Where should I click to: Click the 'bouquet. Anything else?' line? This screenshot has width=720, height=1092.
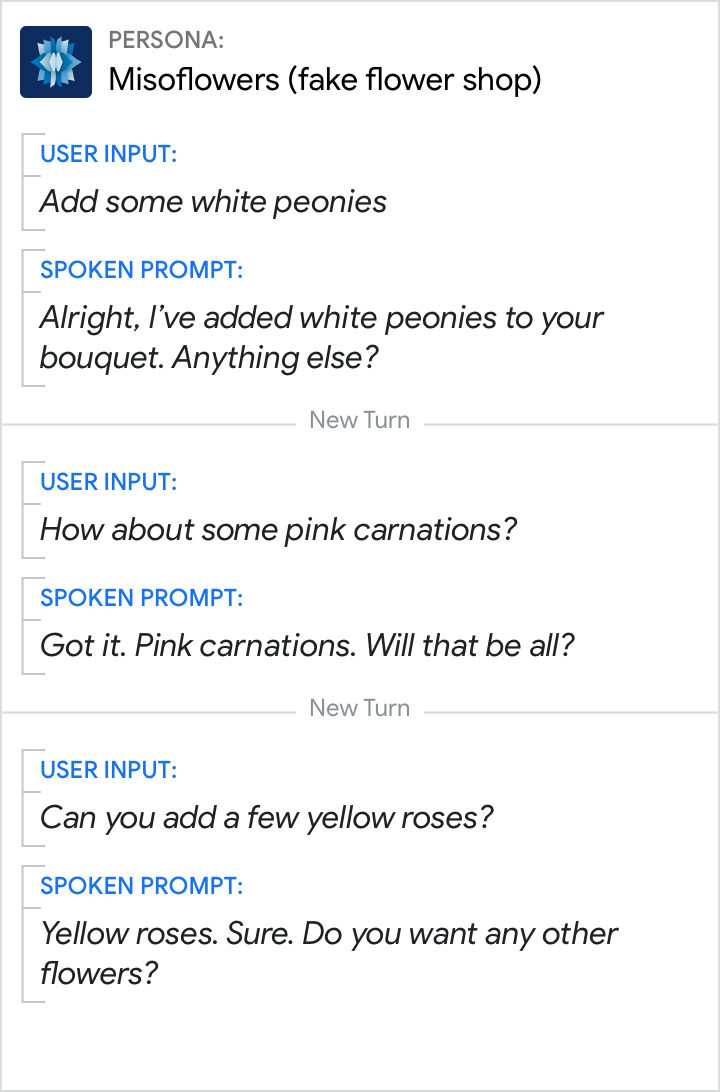coord(210,358)
